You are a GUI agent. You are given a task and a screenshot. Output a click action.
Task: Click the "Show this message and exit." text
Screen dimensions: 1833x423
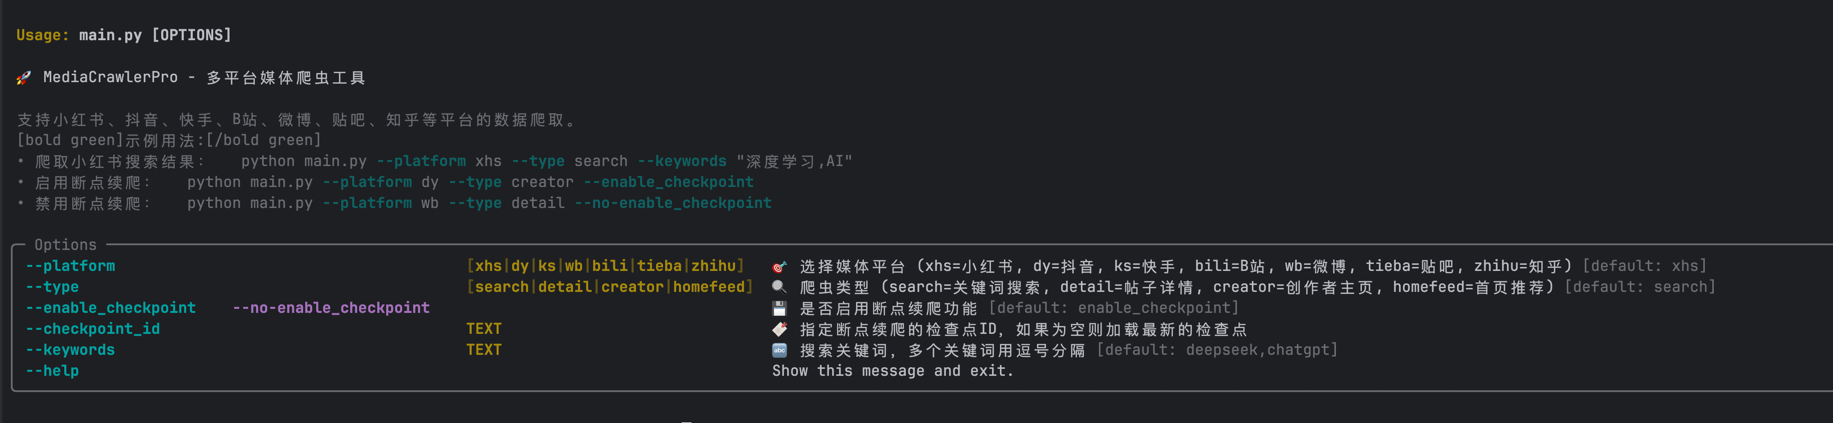tap(893, 371)
